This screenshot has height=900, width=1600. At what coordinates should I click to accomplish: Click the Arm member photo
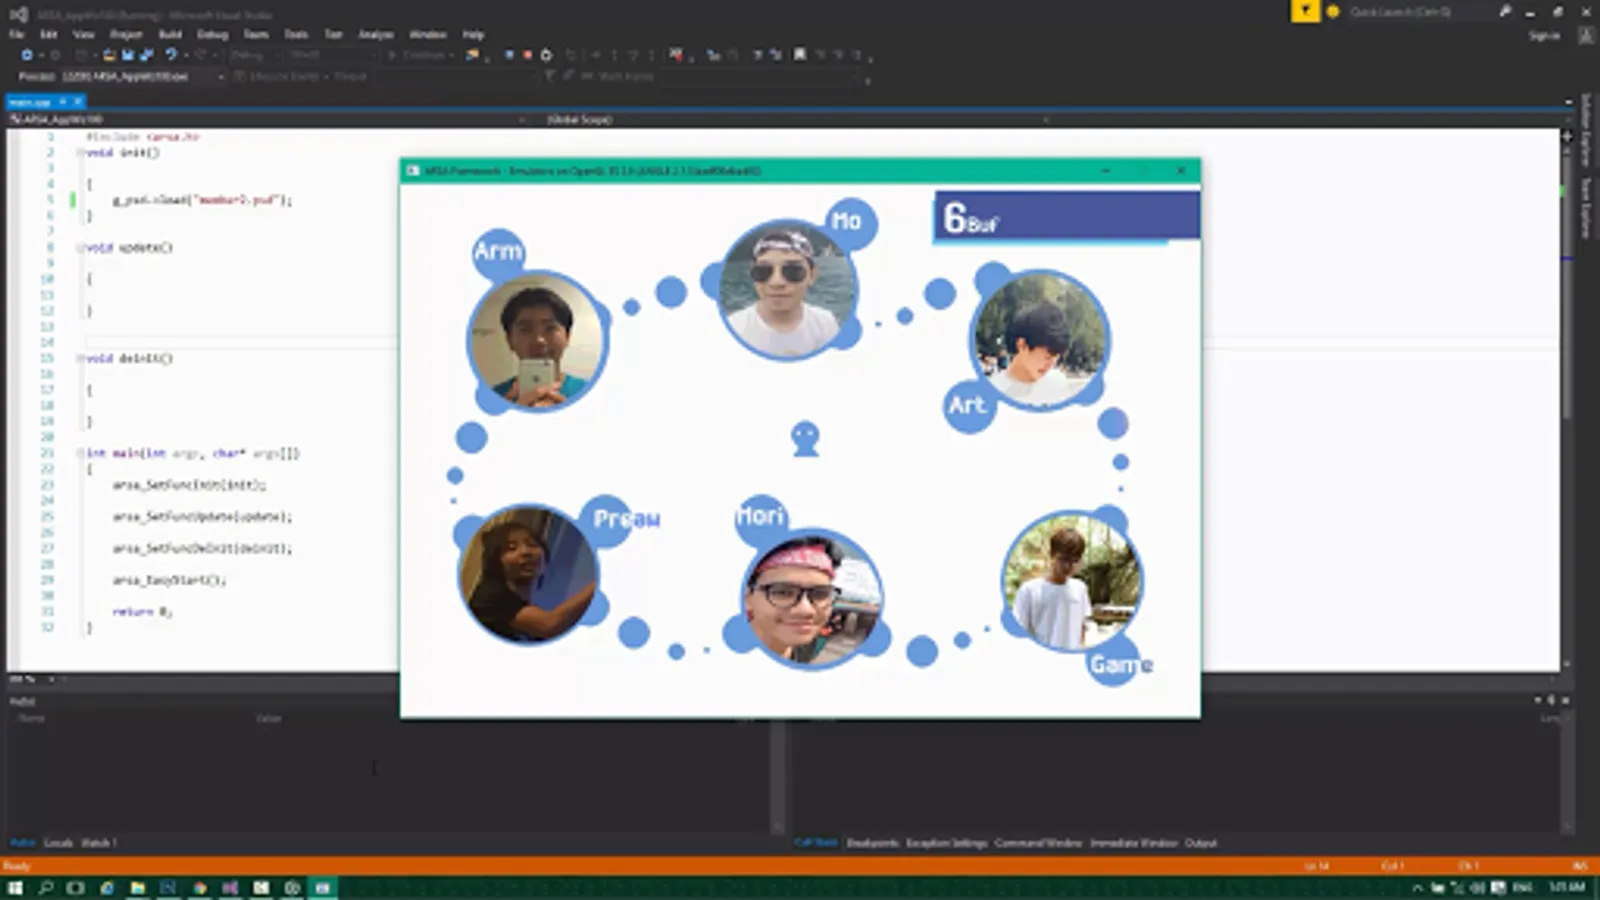click(x=538, y=341)
